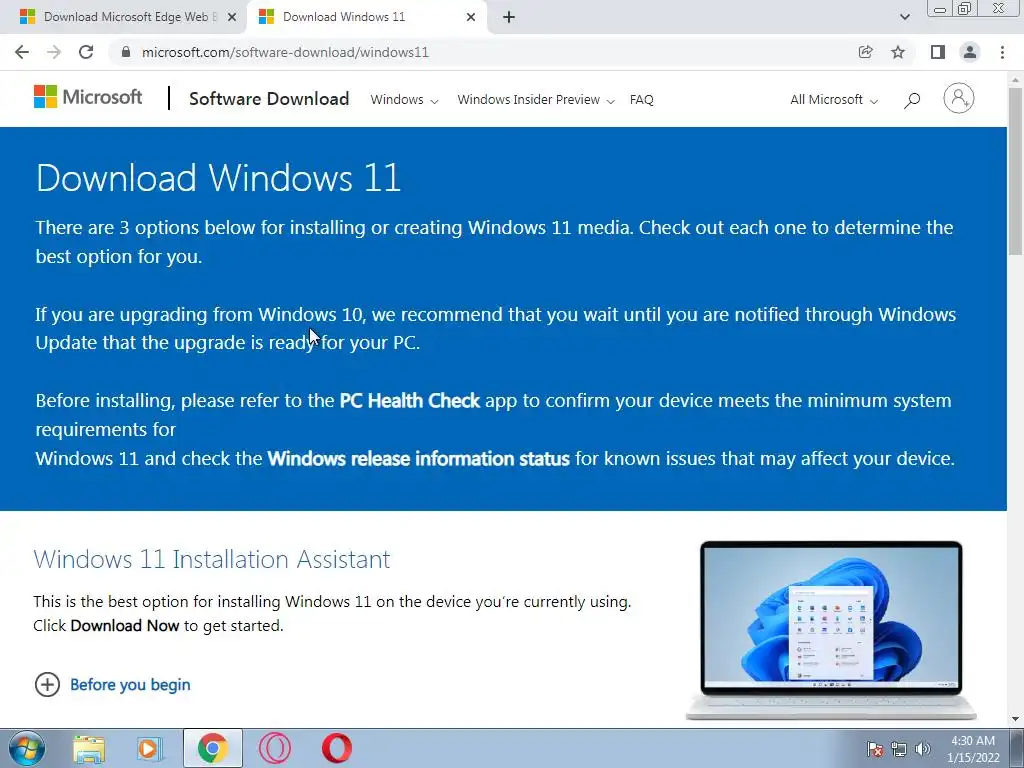1024x768 pixels.
Task: Open the Chrome three-dot menu
Action: [1002, 52]
